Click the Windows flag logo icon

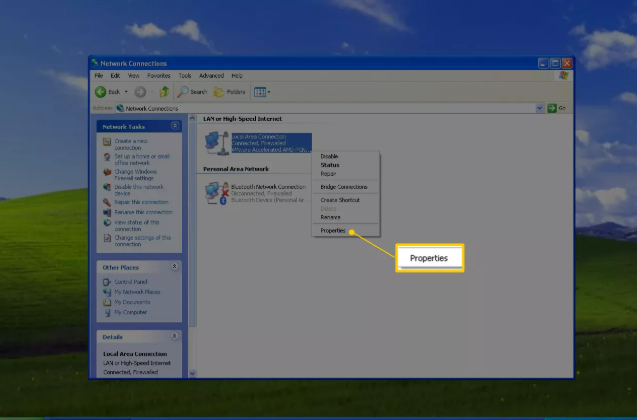[563, 76]
